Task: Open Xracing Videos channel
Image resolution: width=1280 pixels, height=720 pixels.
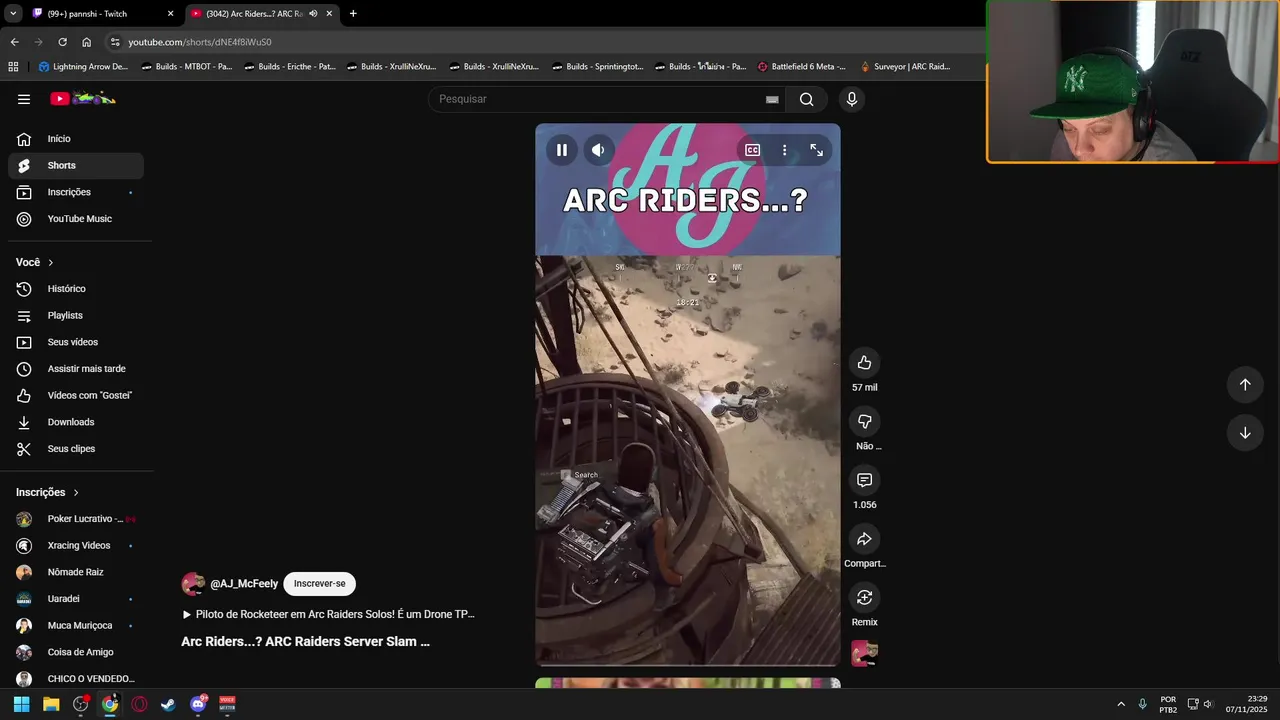Action: click(x=76, y=546)
